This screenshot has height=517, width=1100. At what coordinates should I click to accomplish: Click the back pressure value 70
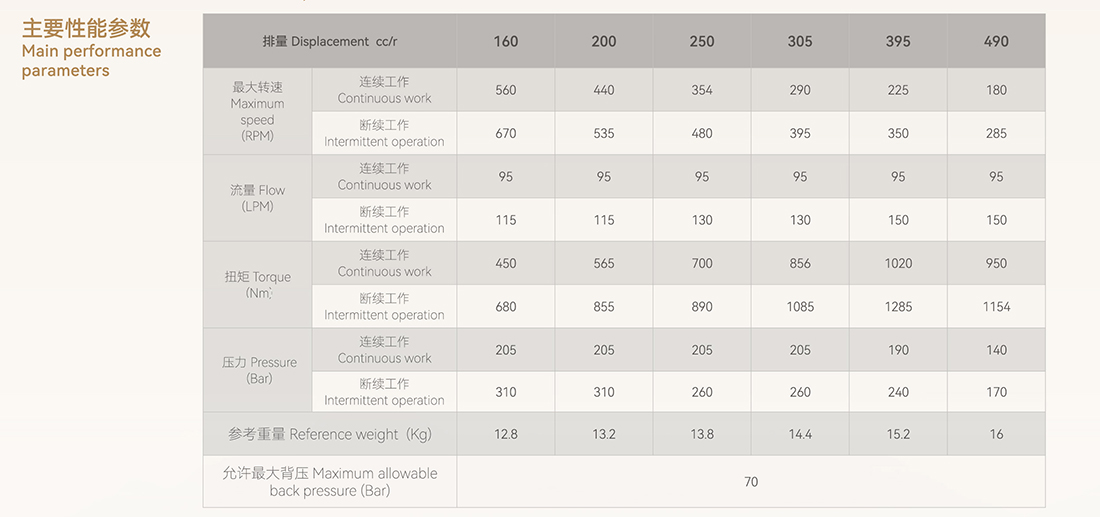coord(751,482)
